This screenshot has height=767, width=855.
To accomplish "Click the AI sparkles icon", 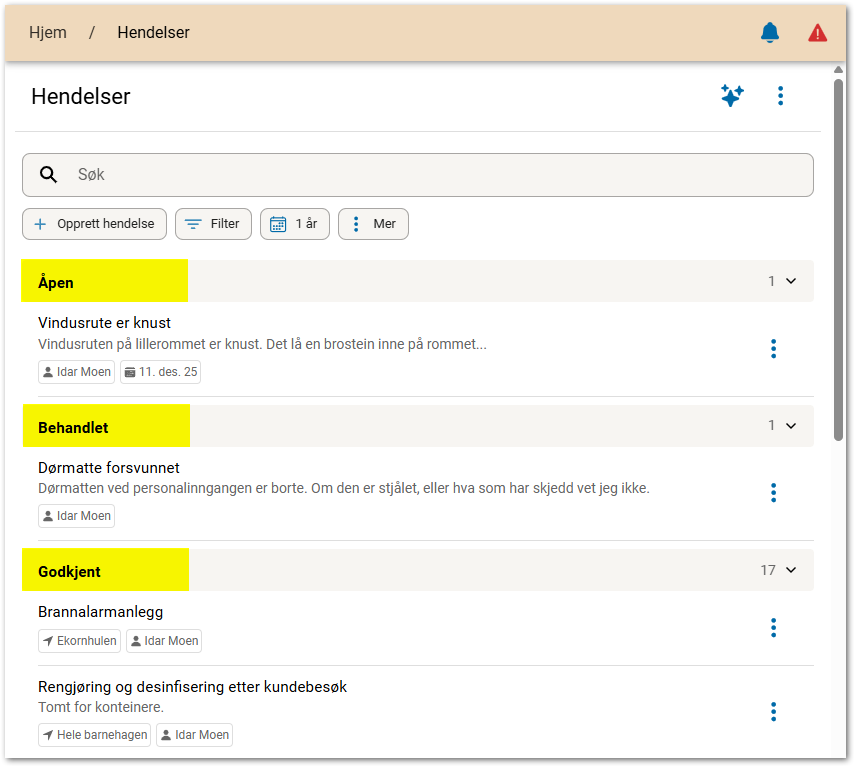I will tap(732, 96).
